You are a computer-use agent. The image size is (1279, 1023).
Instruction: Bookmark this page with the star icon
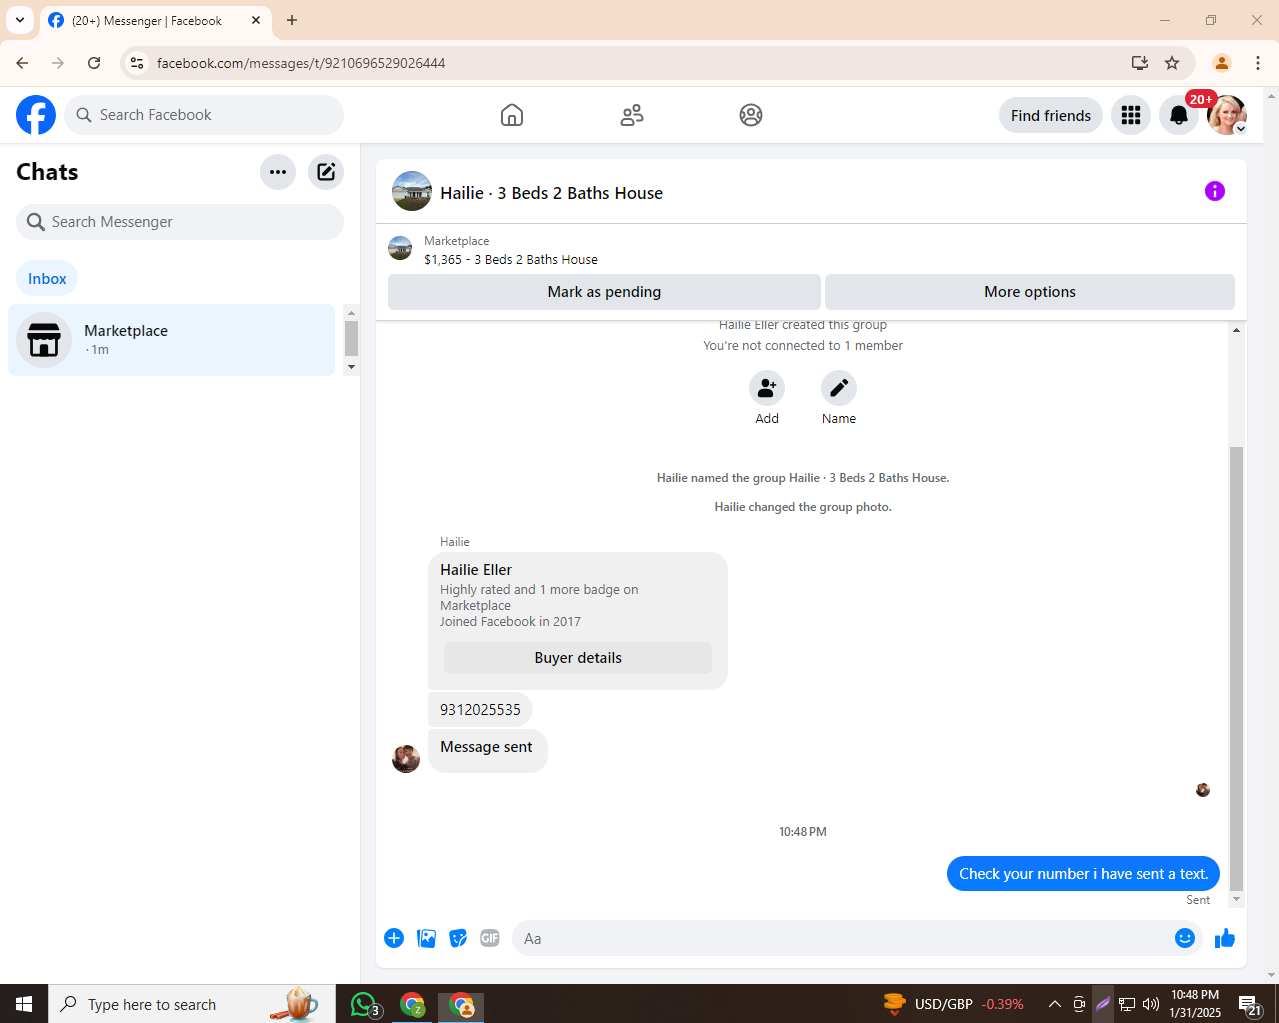pos(1172,63)
